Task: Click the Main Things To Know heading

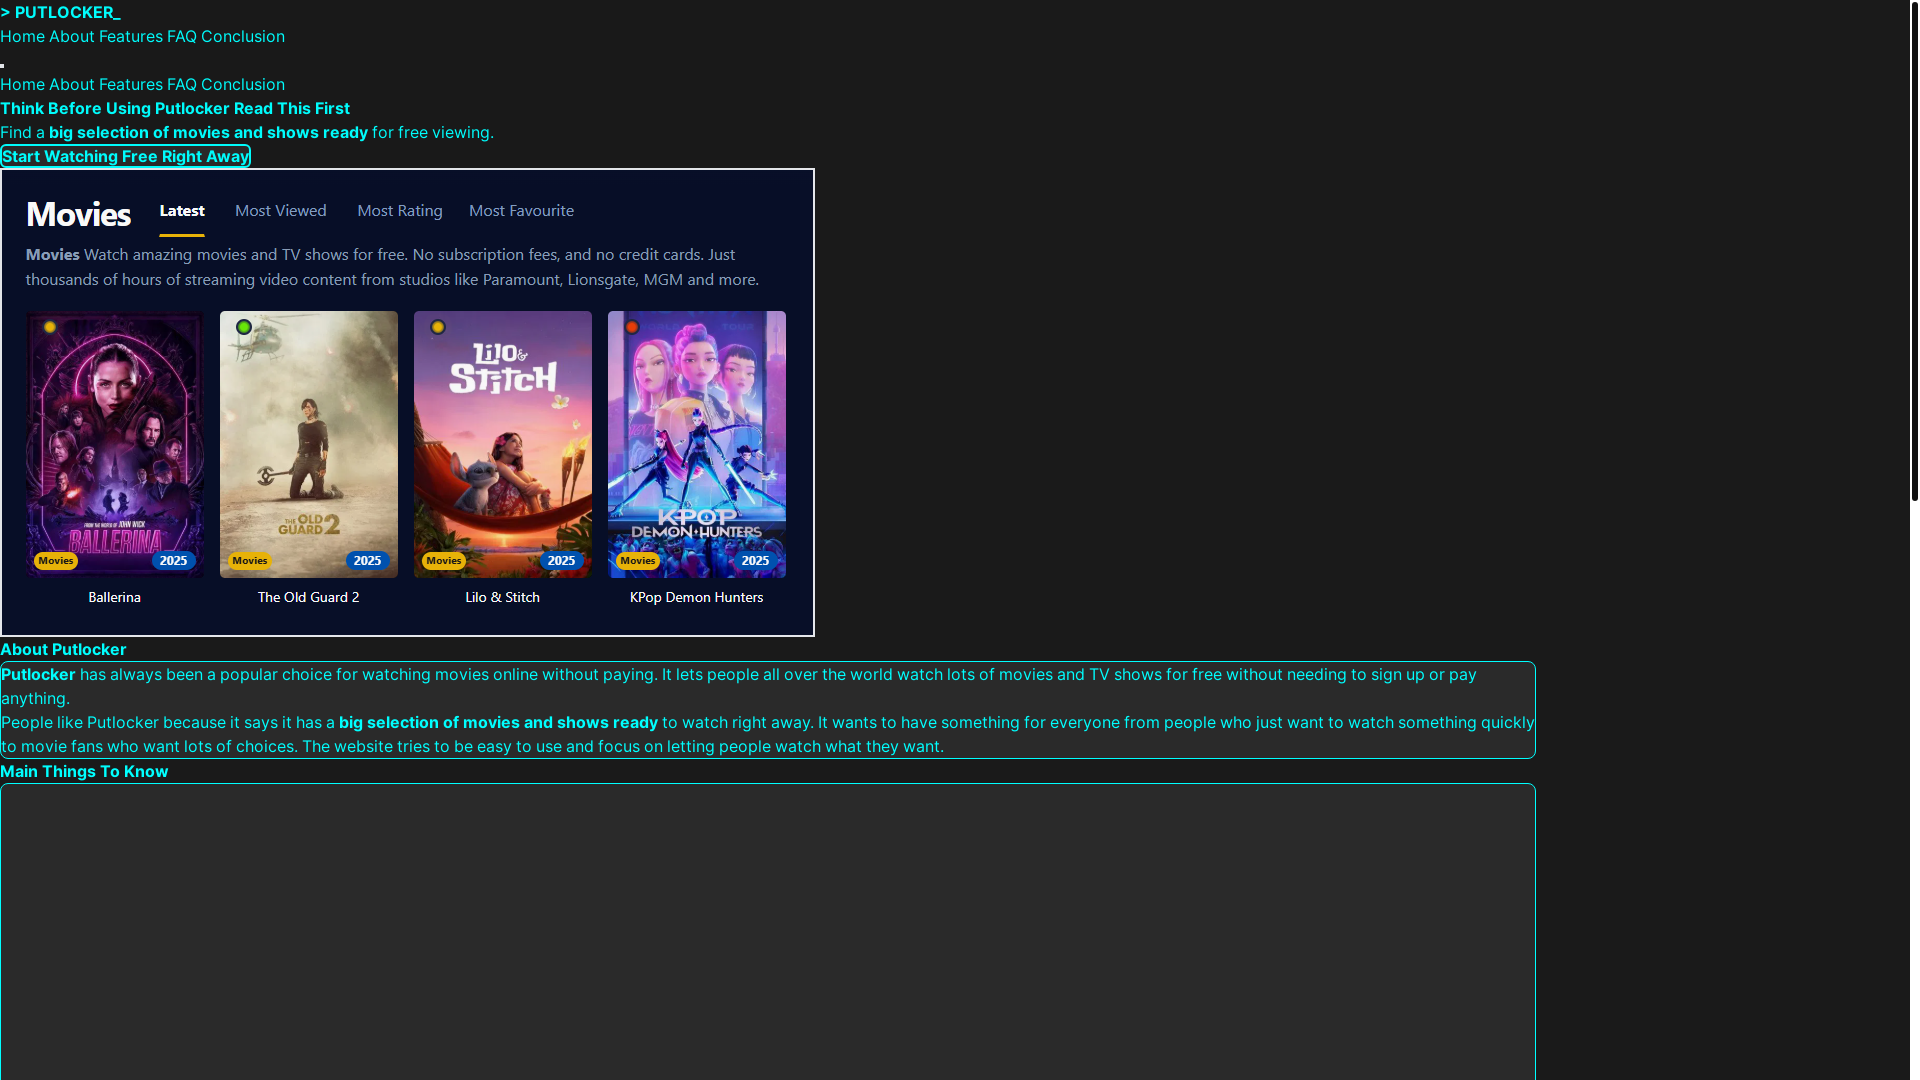Action: pyautogui.click(x=84, y=771)
